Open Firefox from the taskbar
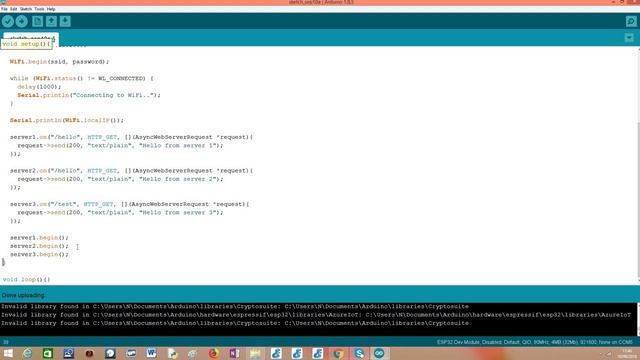Image resolution: width=640 pixels, height=360 pixels. click(x=213, y=353)
